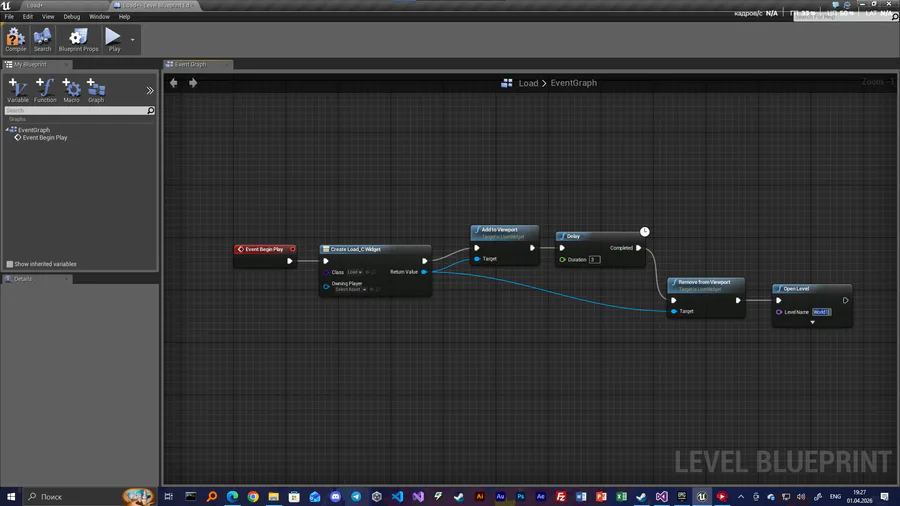
Task: Navigate forward in graph history
Action: click(x=193, y=83)
